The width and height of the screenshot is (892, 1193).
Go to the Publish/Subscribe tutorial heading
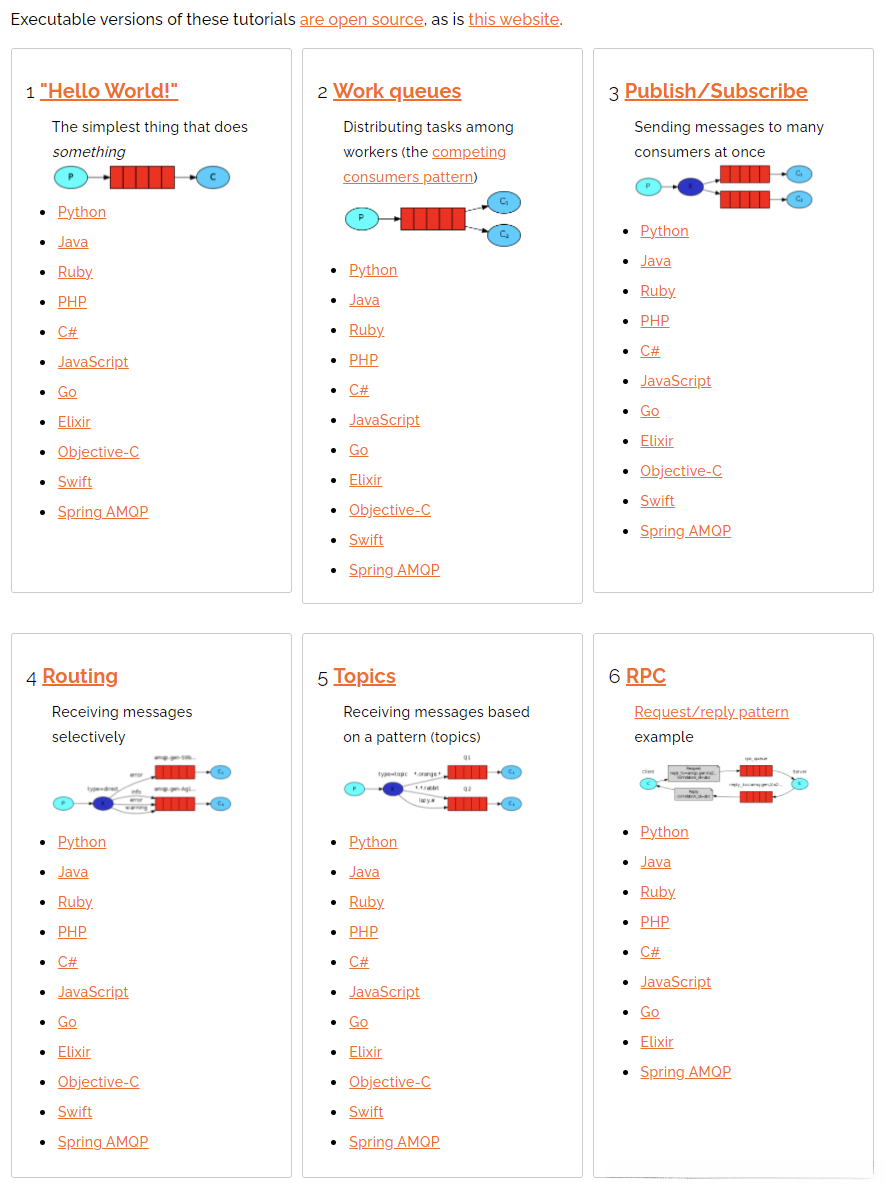coord(716,91)
